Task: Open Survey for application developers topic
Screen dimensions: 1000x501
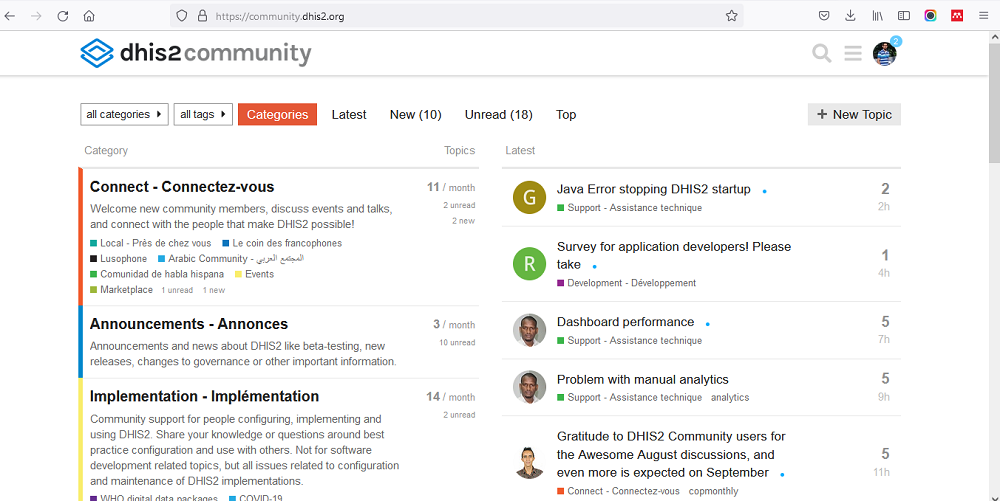Action: point(673,256)
